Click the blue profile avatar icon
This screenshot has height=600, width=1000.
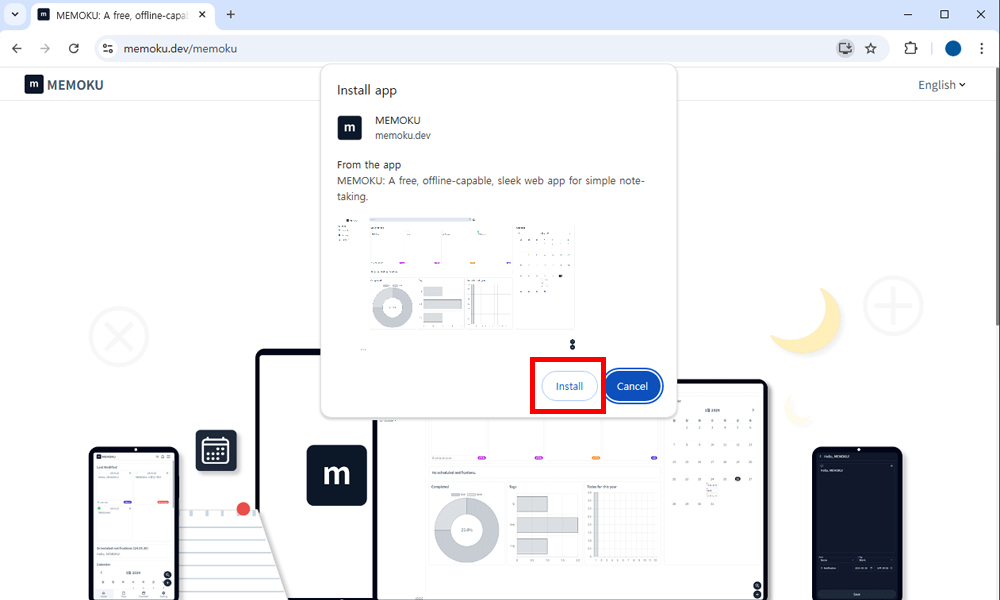(953, 48)
